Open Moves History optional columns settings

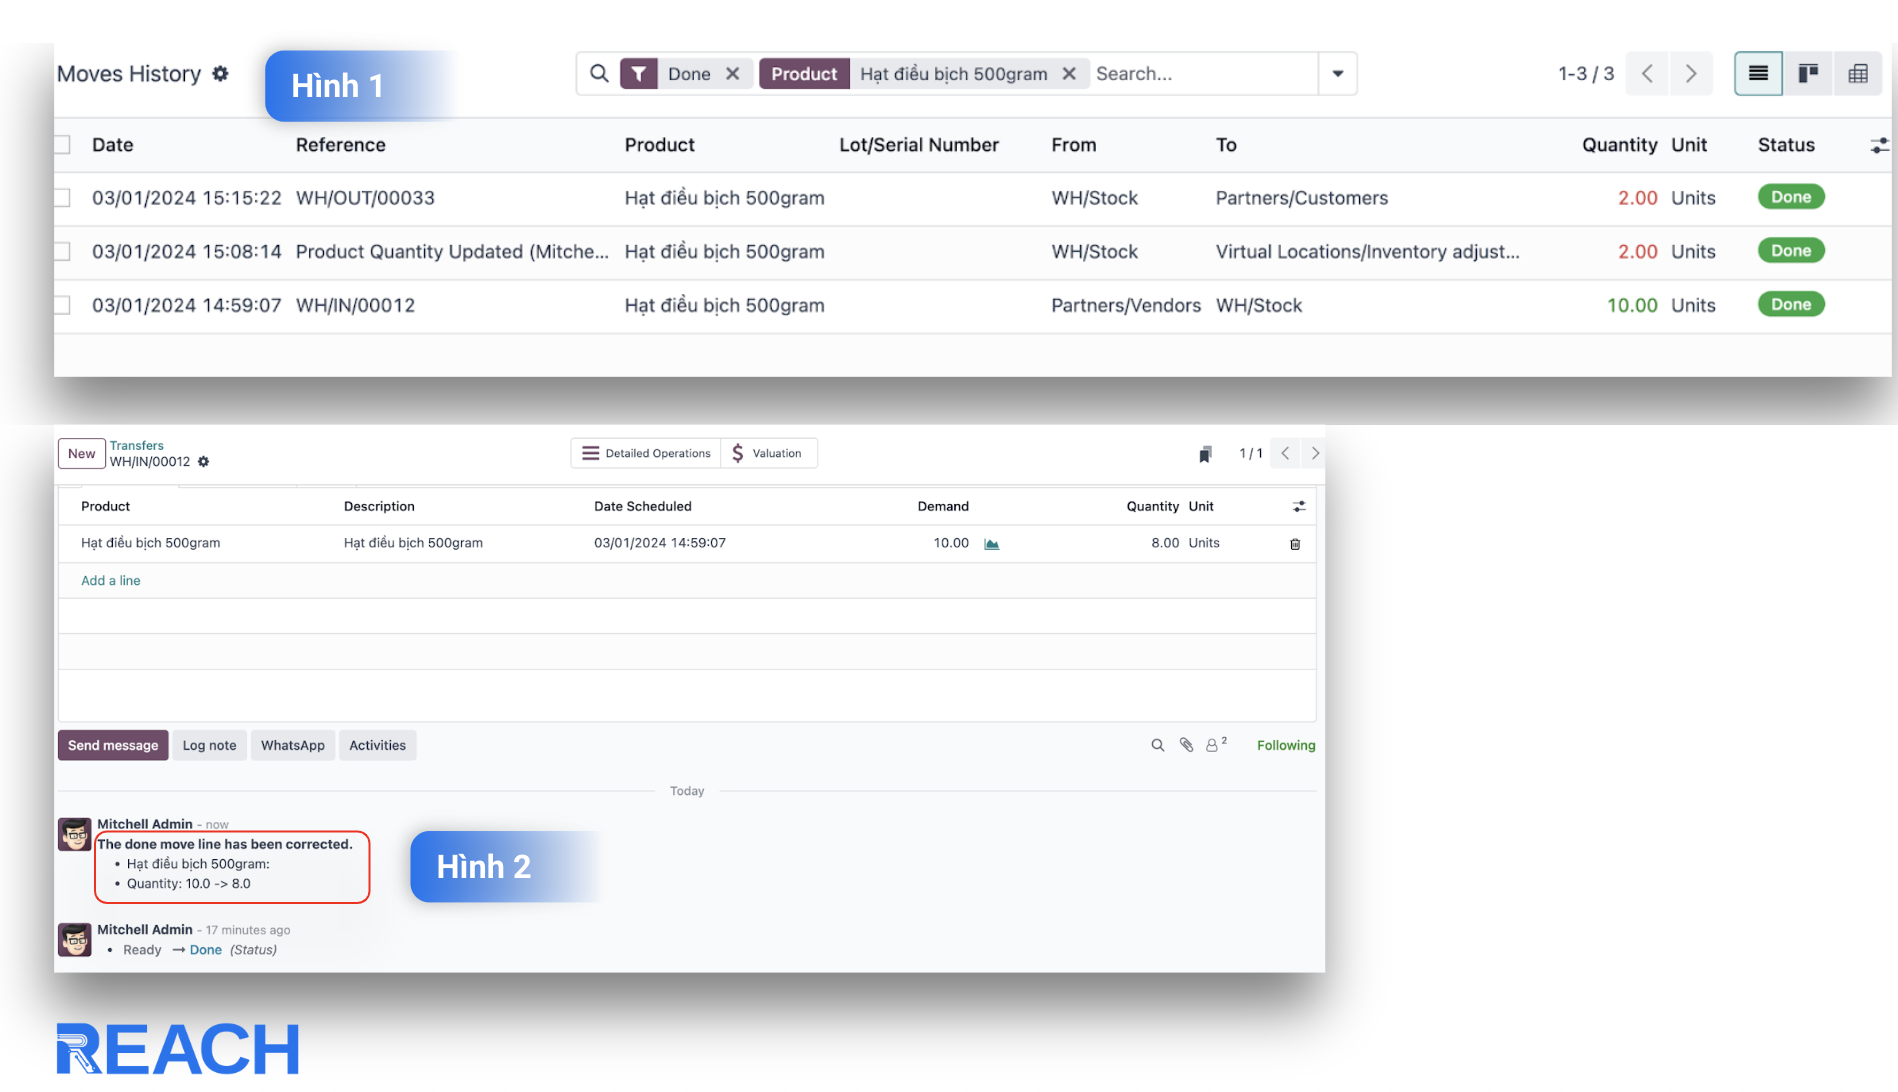(1879, 146)
